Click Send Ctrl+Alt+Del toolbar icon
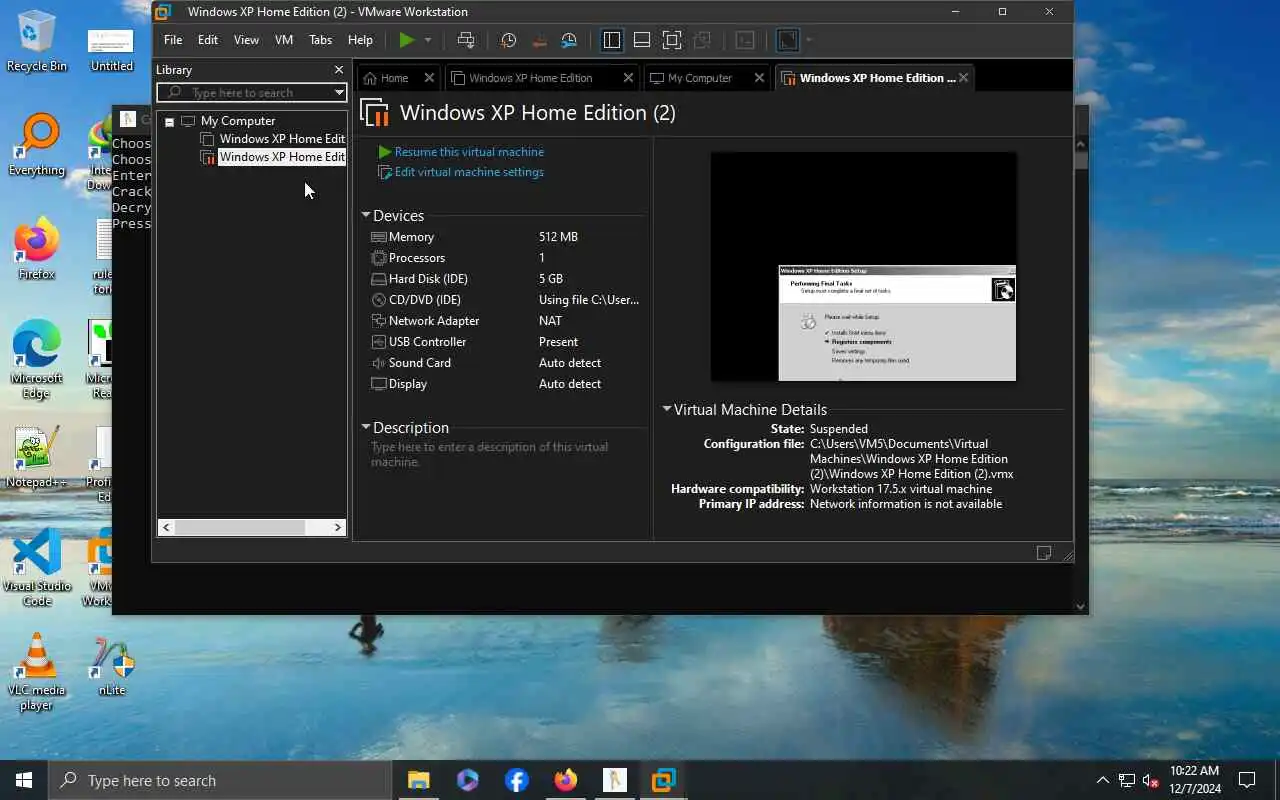This screenshot has width=1280, height=800. point(466,40)
